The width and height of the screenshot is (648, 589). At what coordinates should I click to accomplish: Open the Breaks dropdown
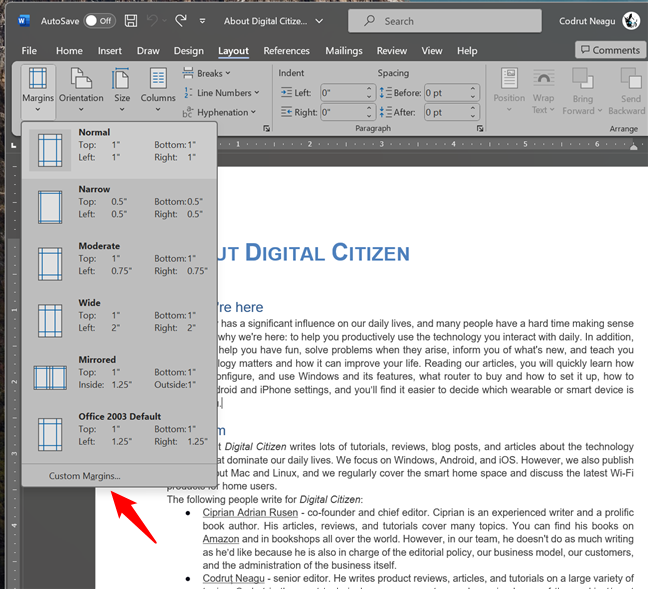(x=207, y=73)
